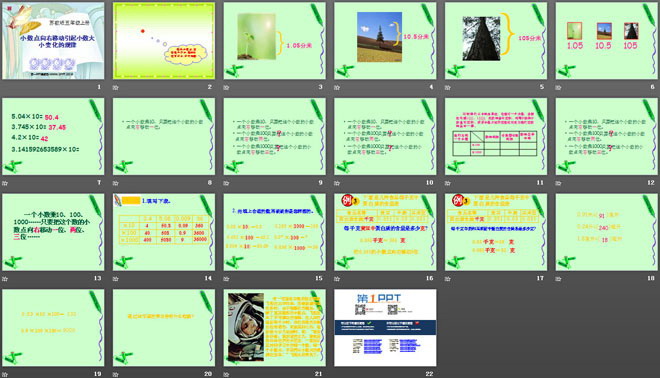
Task: Click the animation star icon under slide 2
Action: pos(115,88)
